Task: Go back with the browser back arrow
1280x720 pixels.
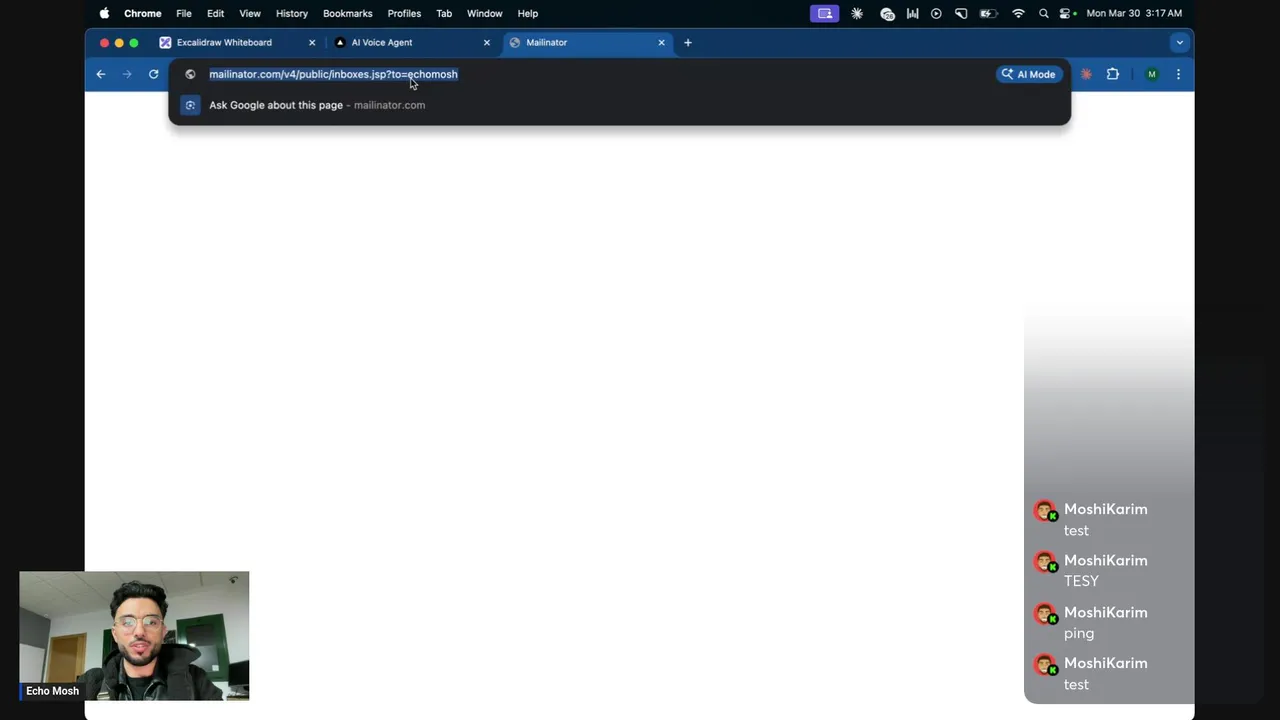Action: (101, 74)
